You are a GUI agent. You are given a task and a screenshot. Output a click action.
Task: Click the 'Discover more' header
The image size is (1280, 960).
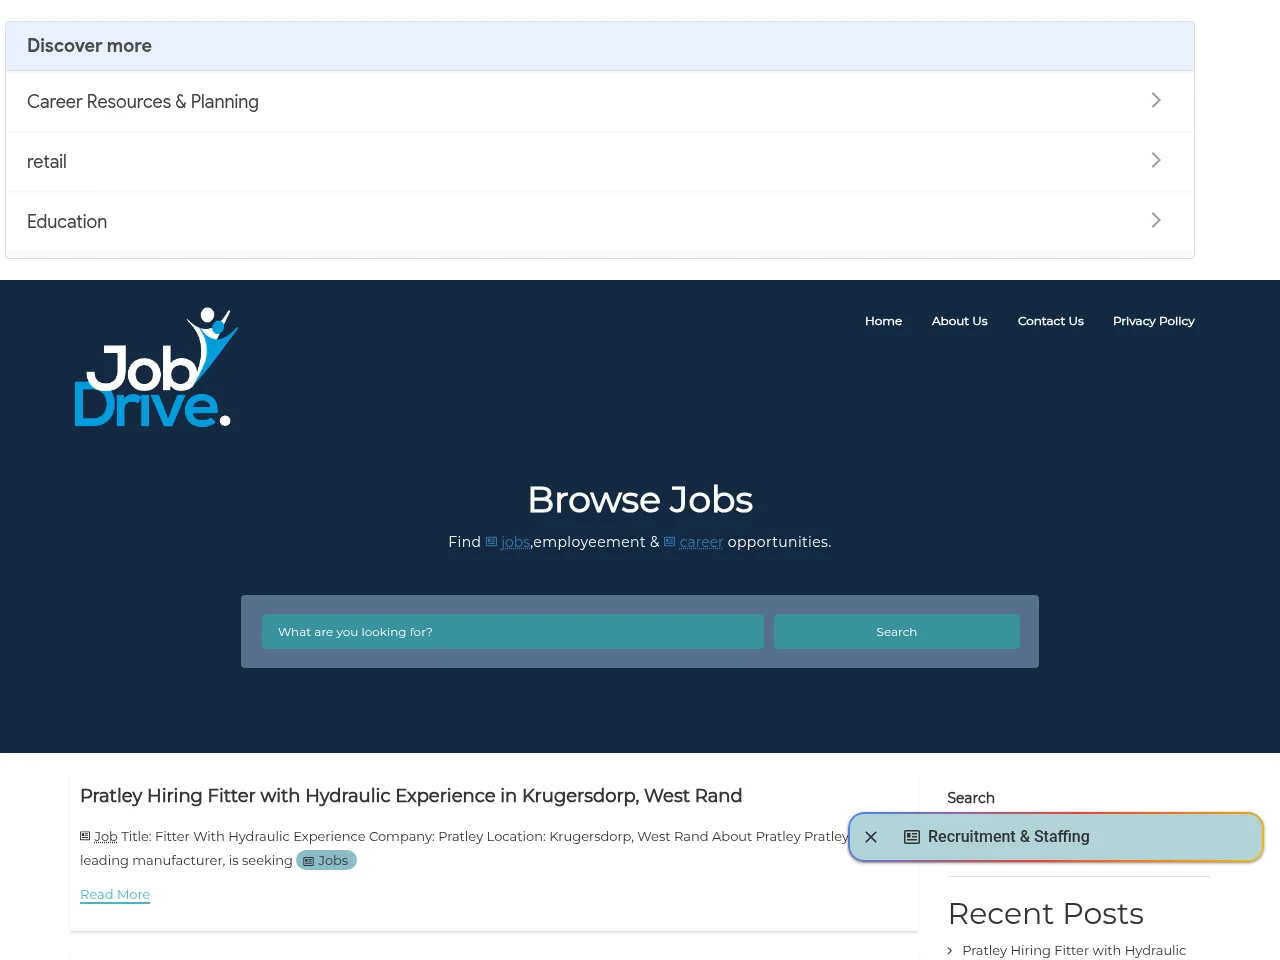[x=600, y=46]
